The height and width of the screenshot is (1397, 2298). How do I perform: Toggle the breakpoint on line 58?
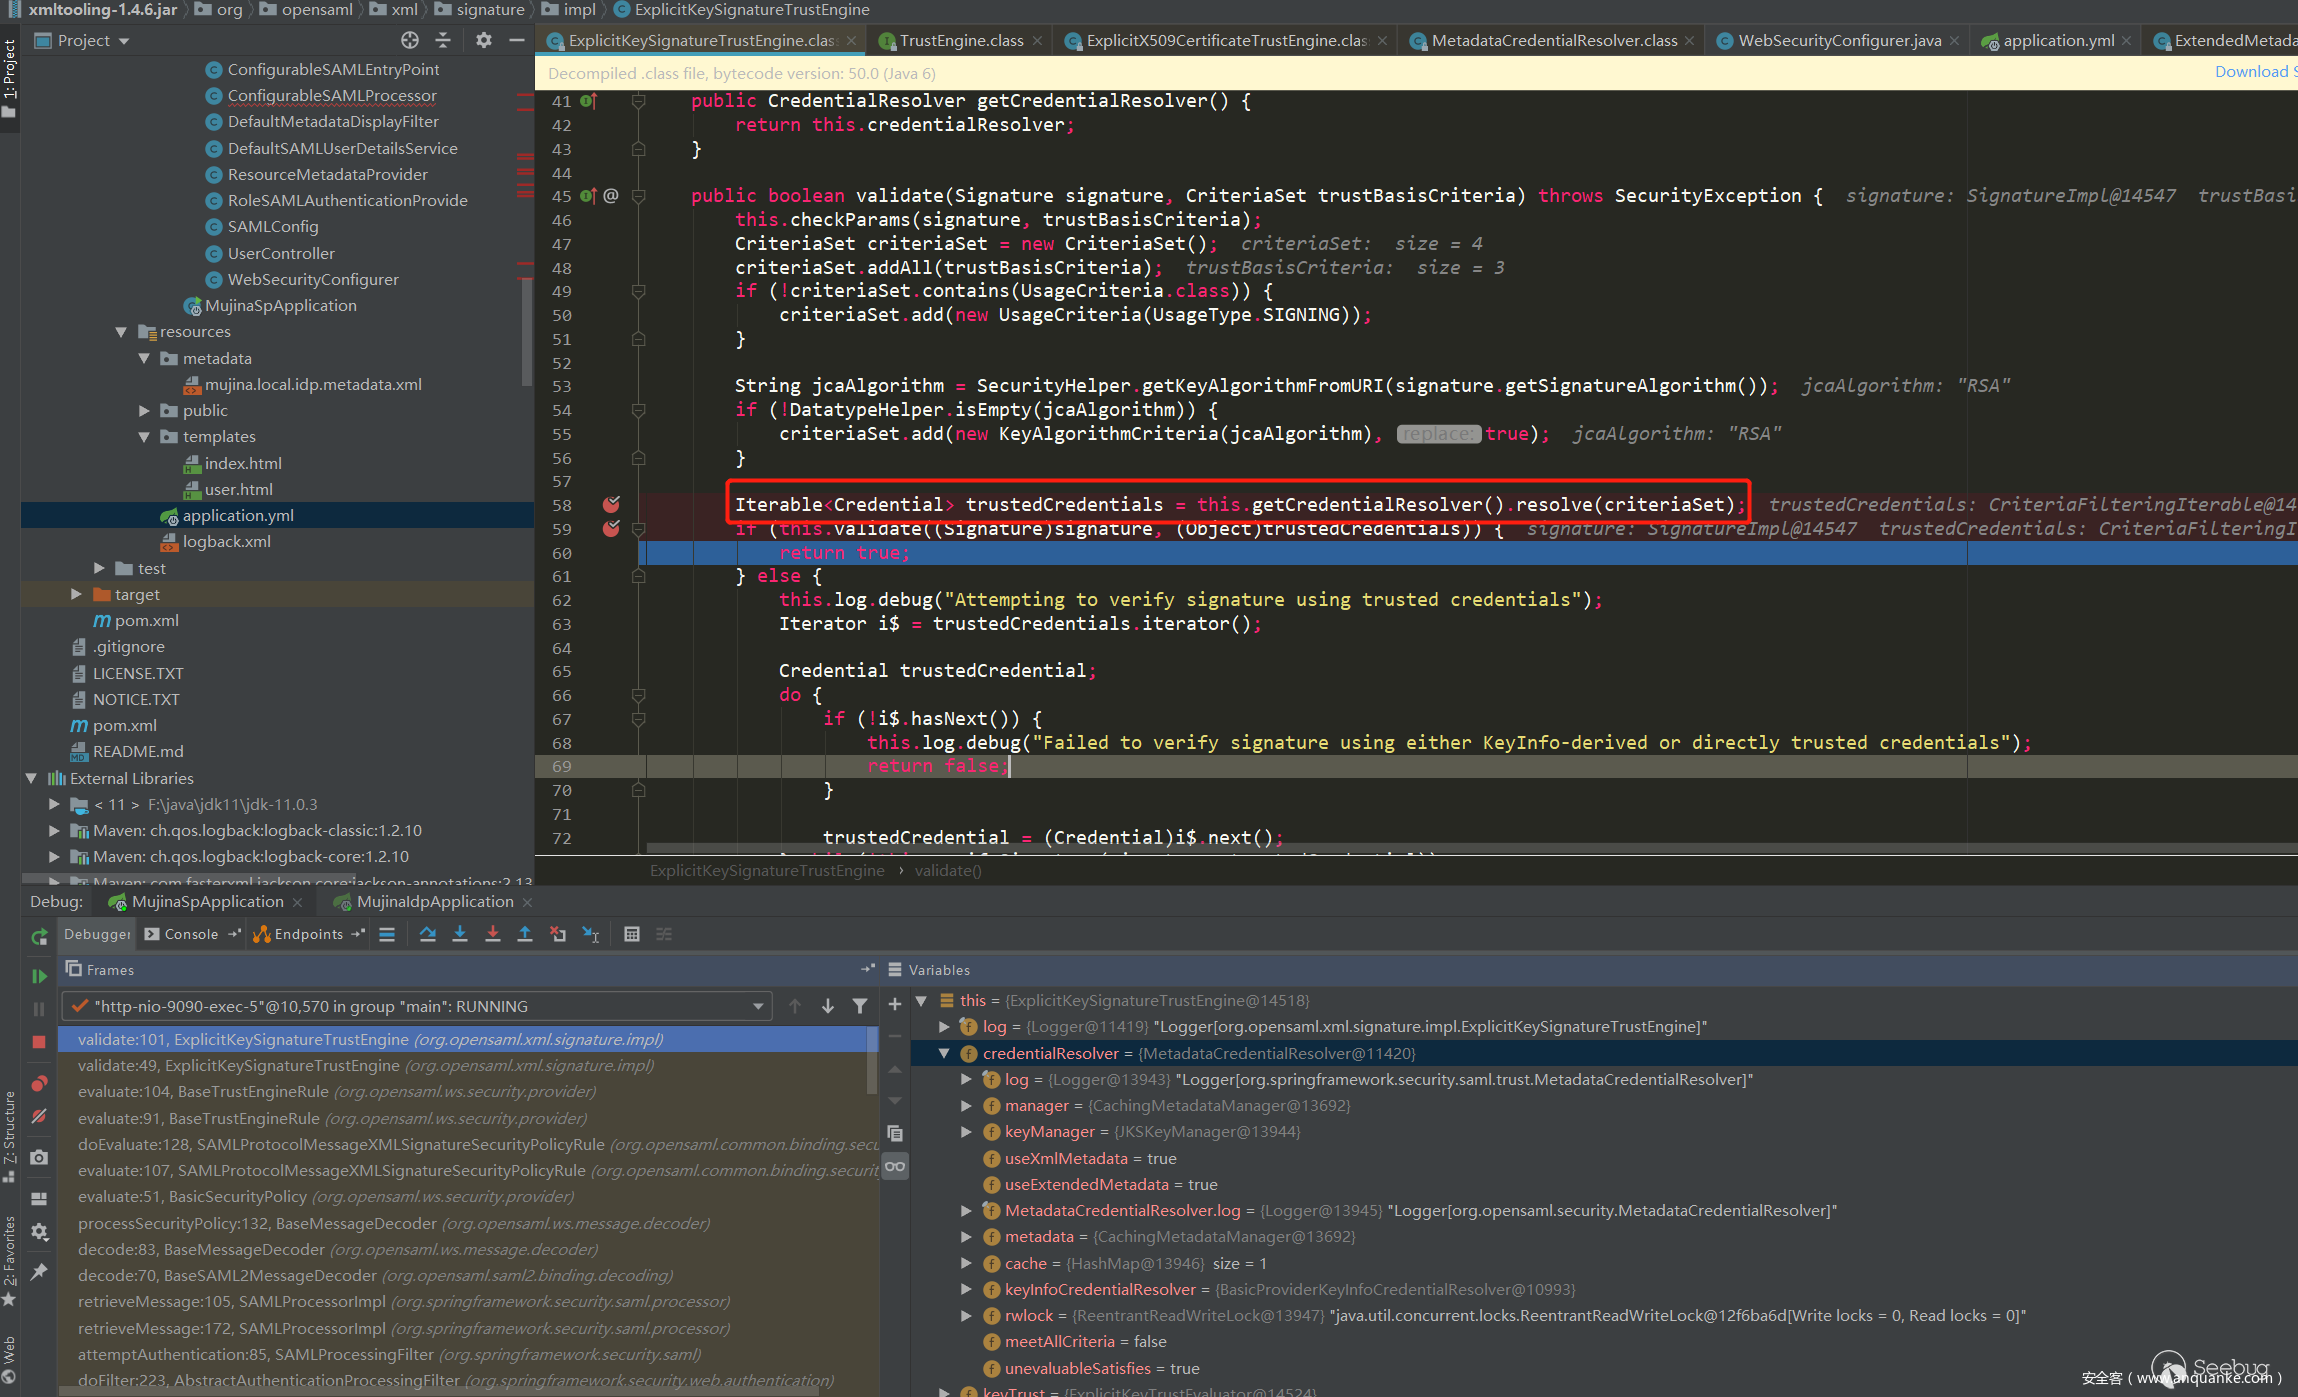point(611,505)
